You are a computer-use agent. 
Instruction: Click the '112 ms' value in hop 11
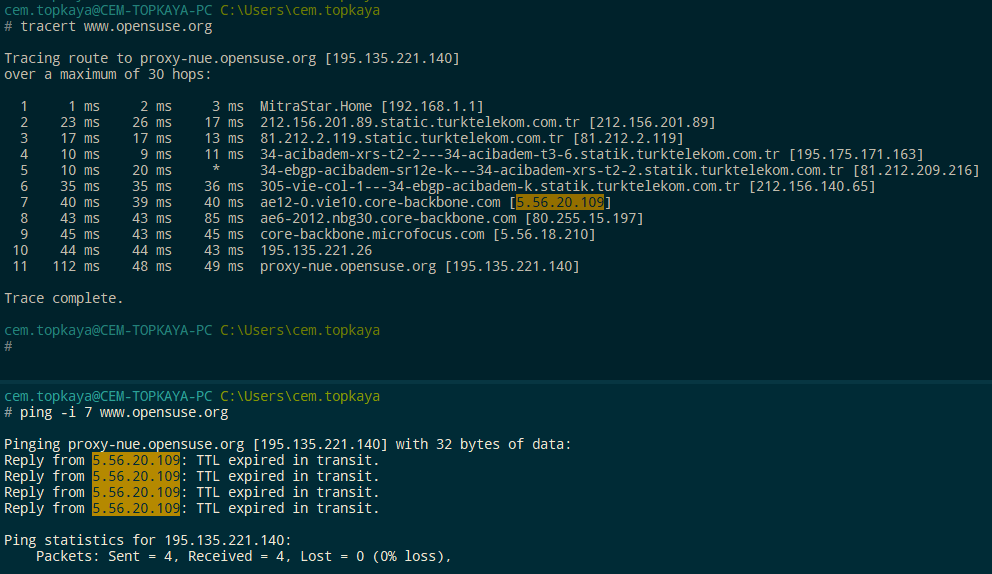pos(76,266)
